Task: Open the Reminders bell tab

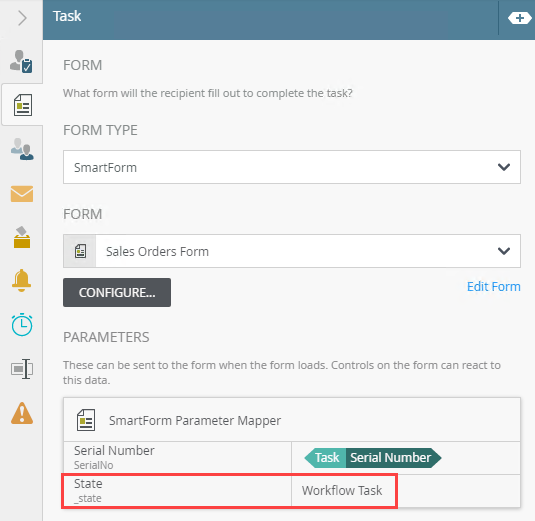Action: point(21,280)
